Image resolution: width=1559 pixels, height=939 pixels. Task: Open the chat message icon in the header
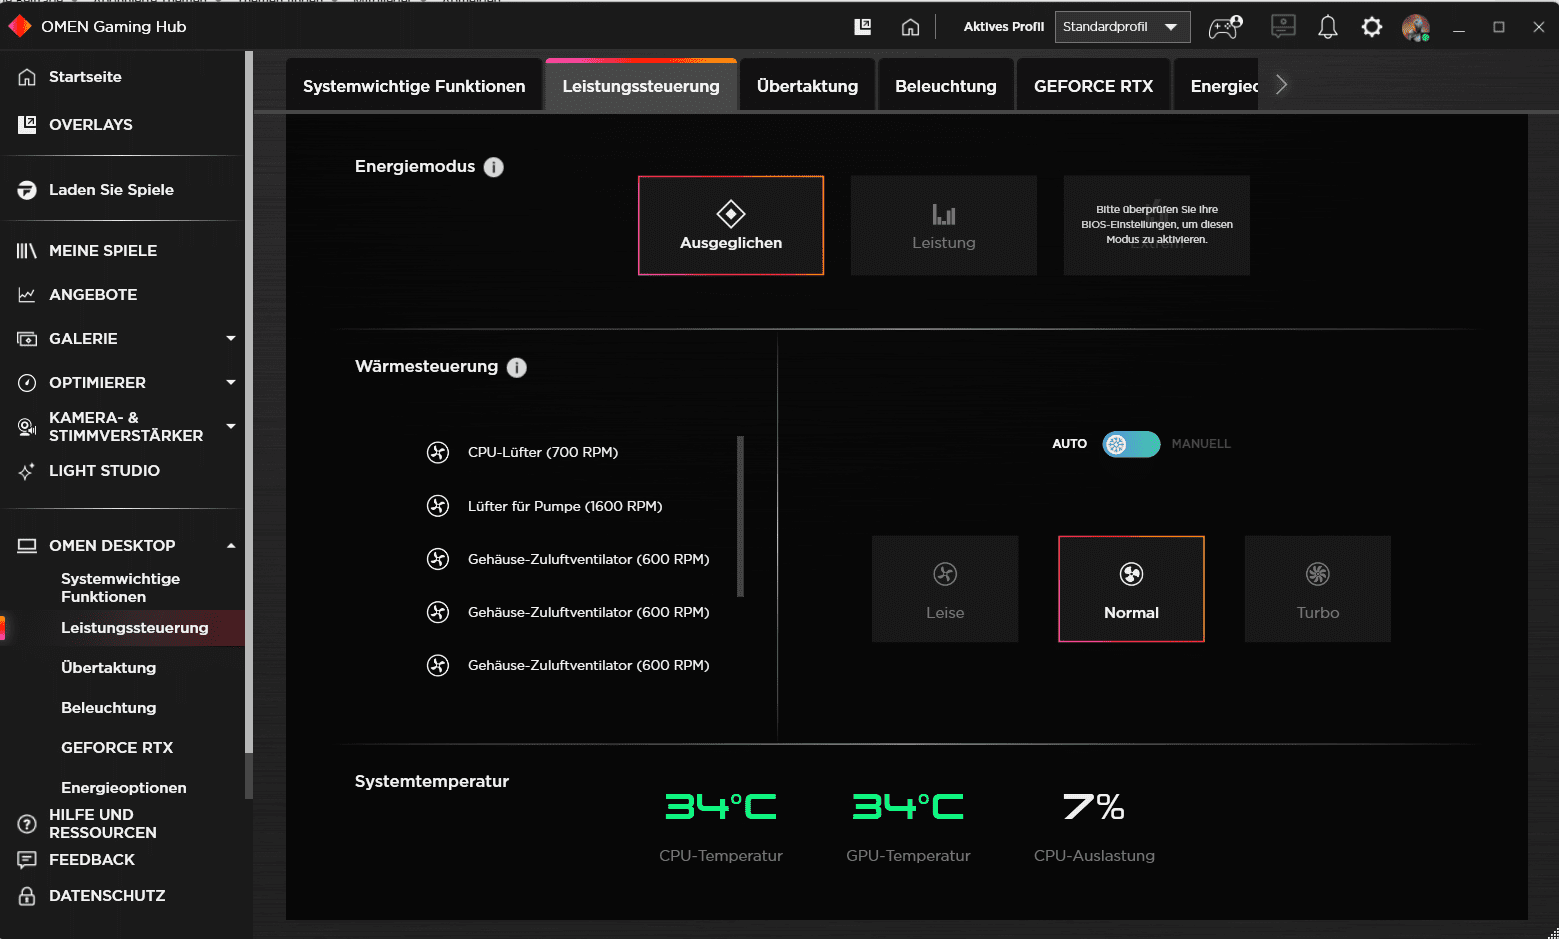click(x=1283, y=27)
